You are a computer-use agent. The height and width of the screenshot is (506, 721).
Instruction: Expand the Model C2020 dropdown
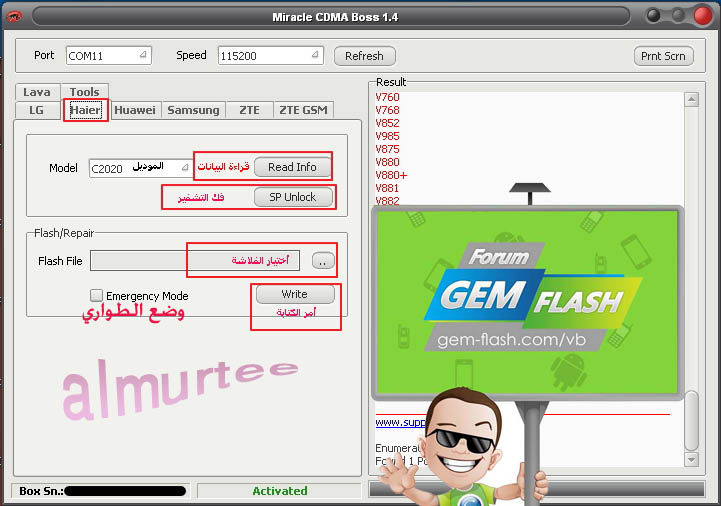[140, 168]
